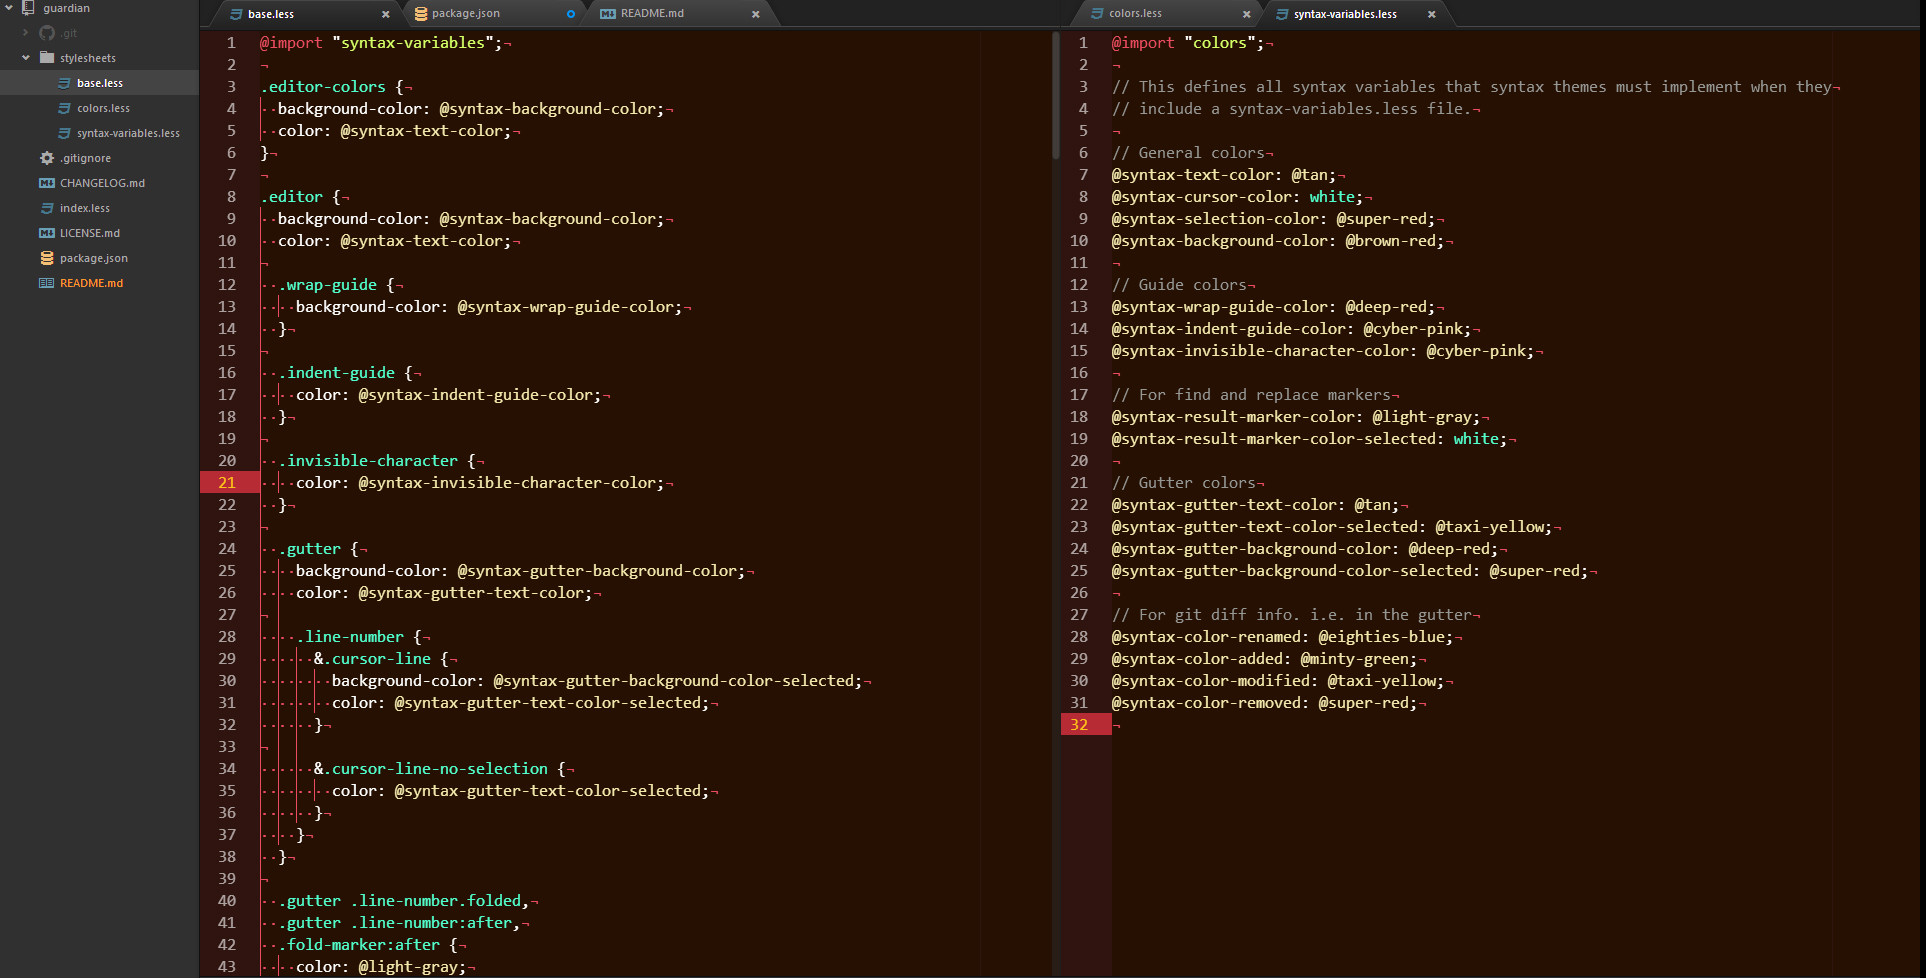
Task: Collapse the stylesheets folder chevron
Action: [26, 58]
